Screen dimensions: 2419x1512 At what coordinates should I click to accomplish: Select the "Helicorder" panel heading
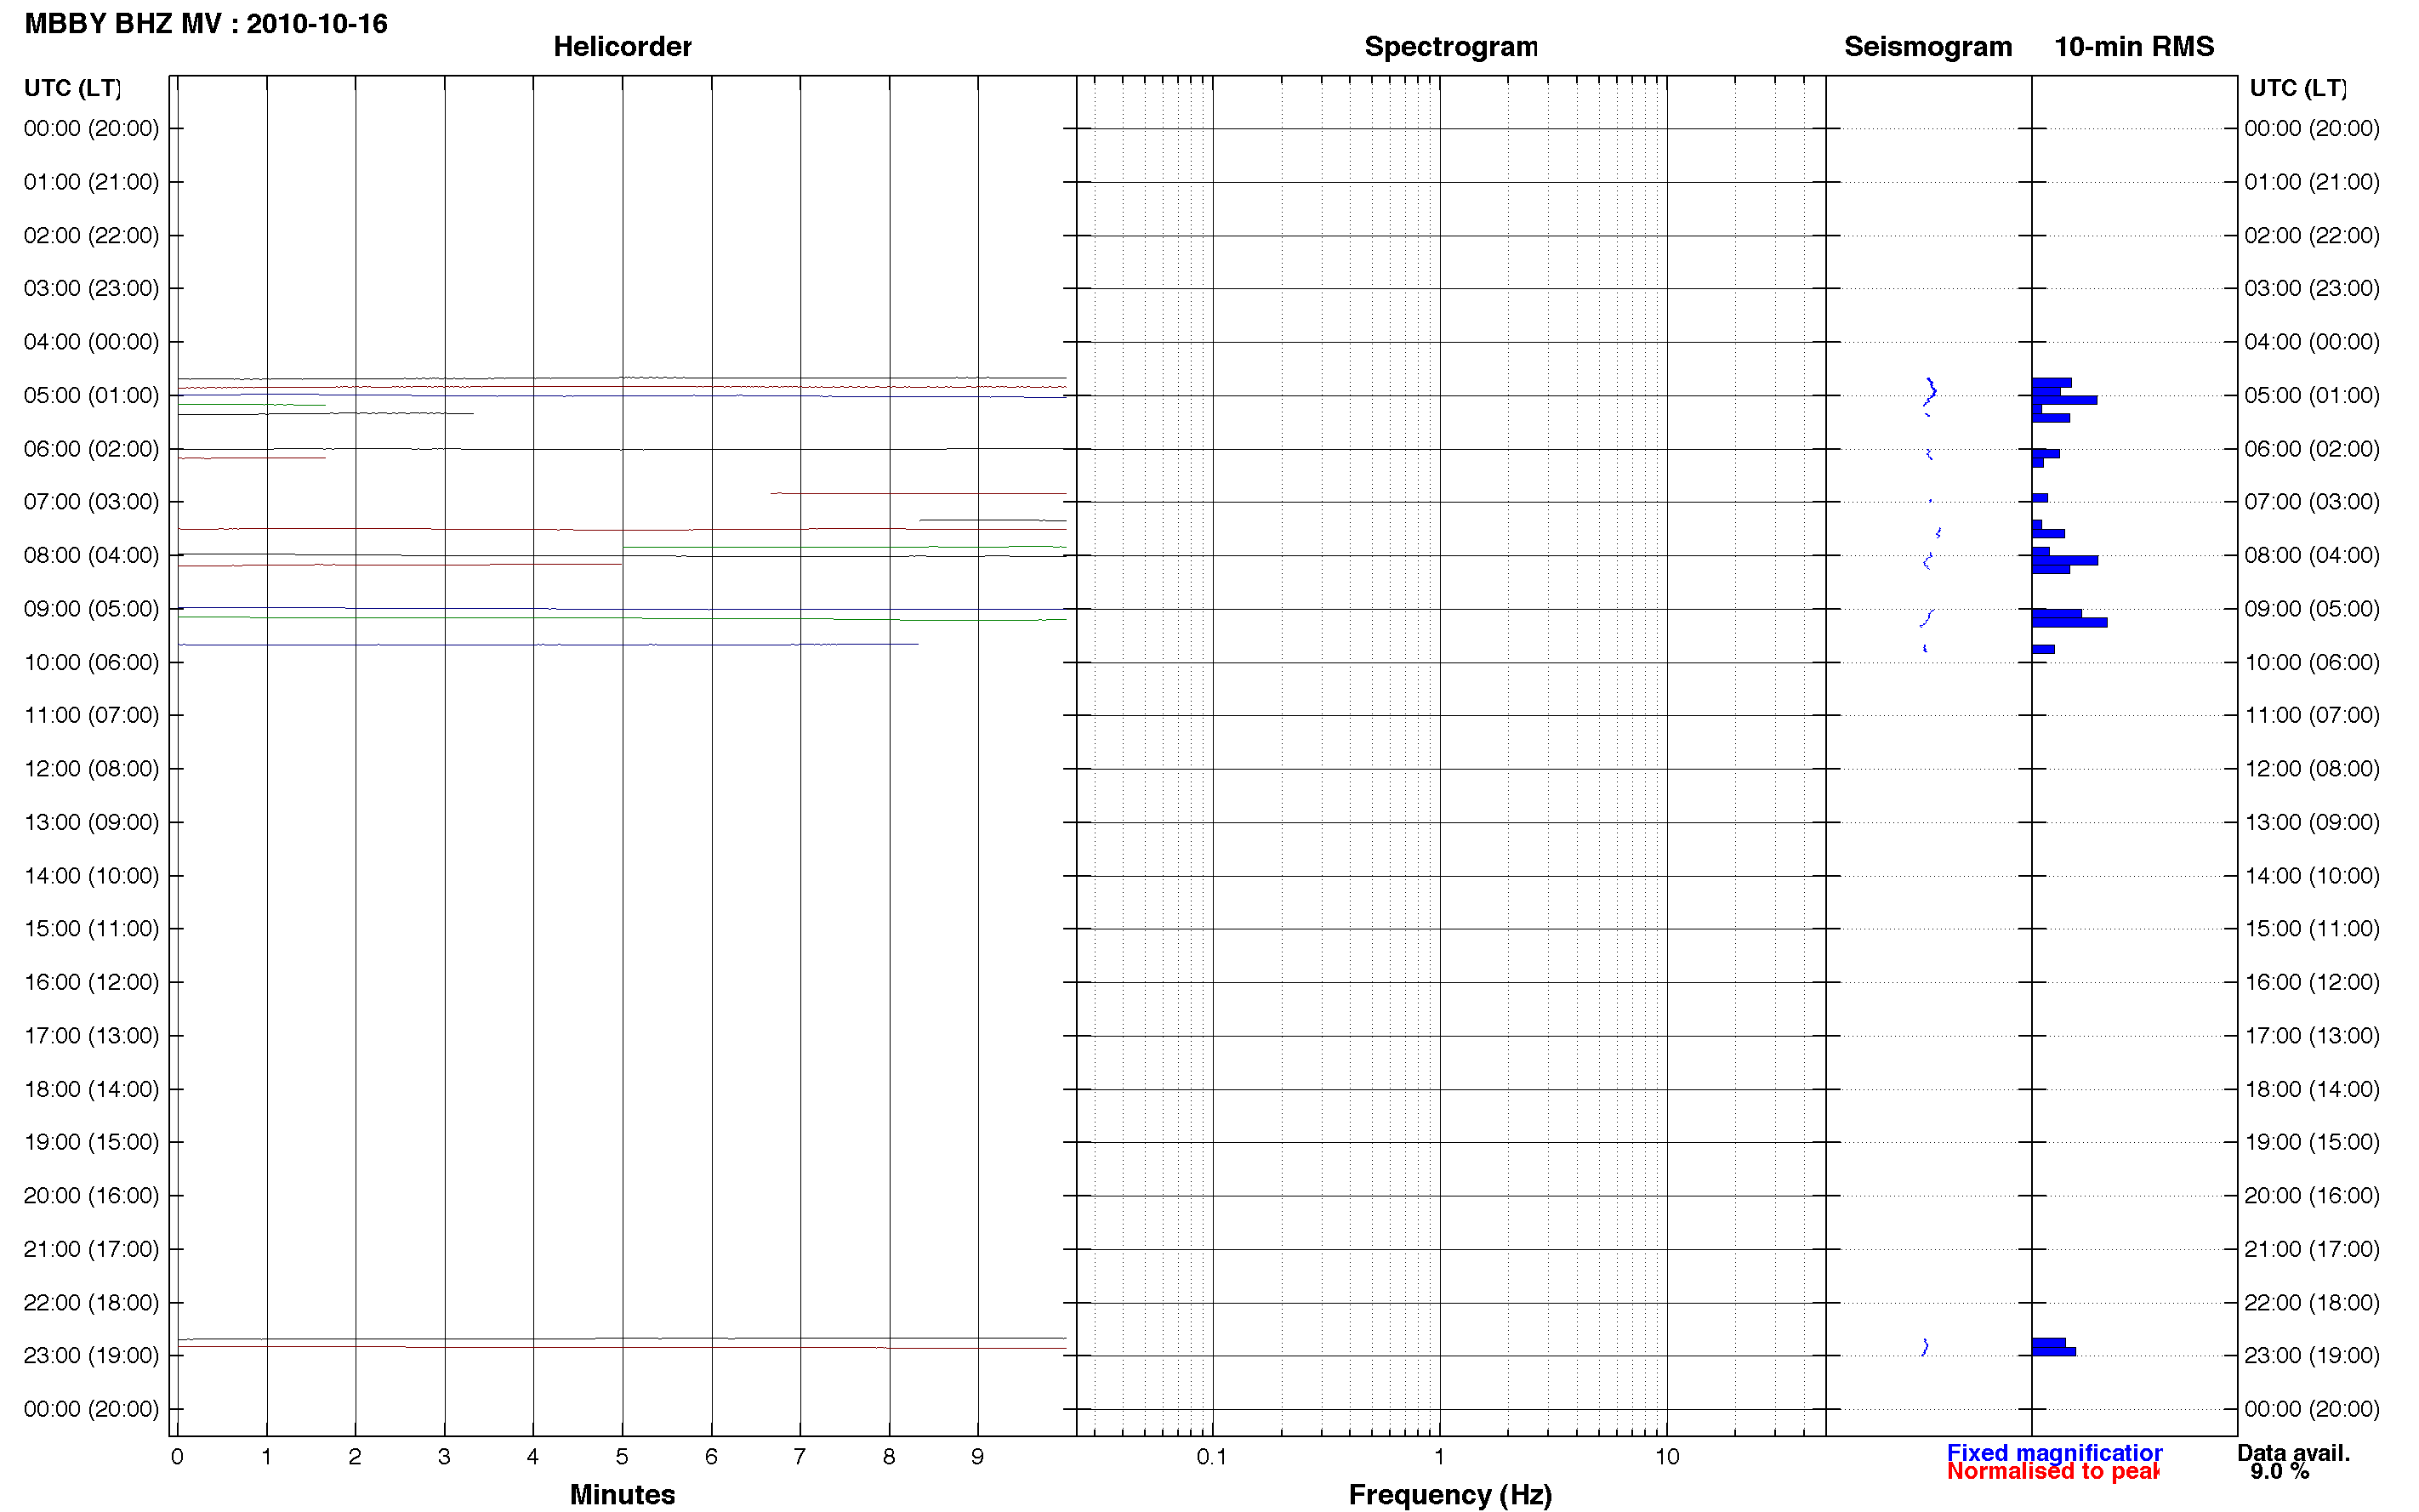(622, 46)
